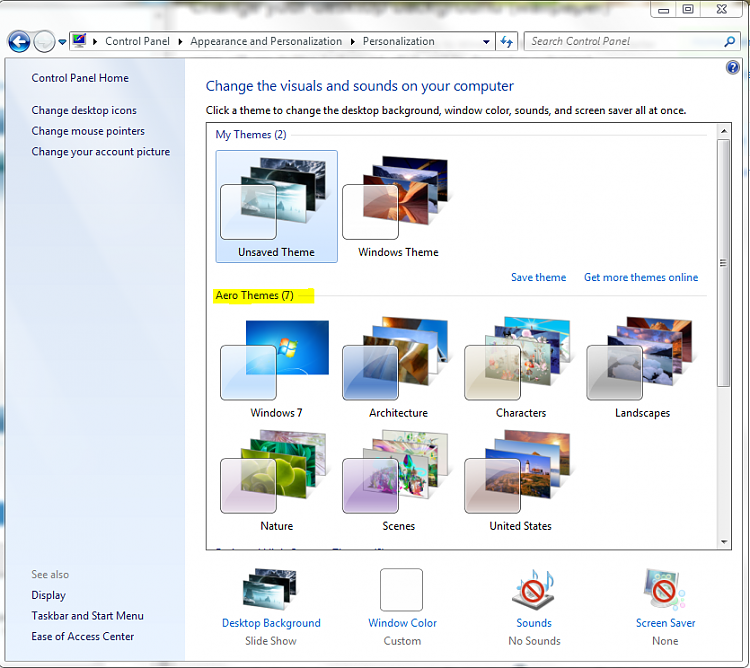Open Taskbar and Start Menu

pyautogui.click(x=88, y=616)
